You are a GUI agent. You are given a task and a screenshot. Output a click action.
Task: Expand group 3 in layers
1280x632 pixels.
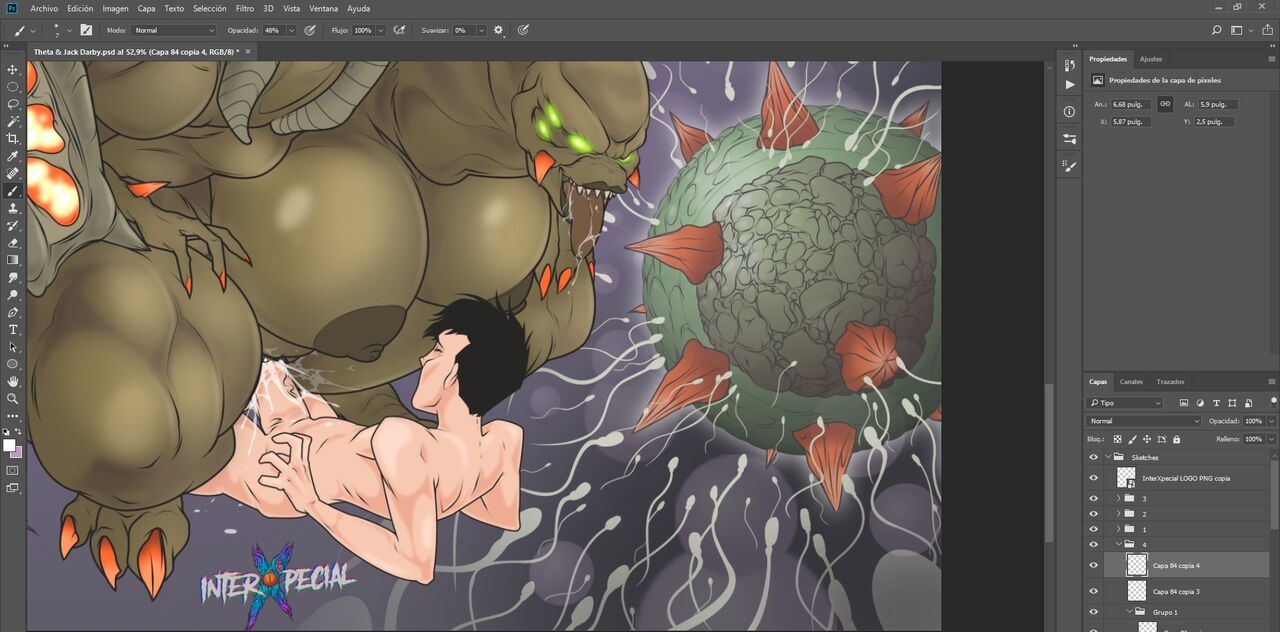pyautogui.click(x=1119, y=498)
